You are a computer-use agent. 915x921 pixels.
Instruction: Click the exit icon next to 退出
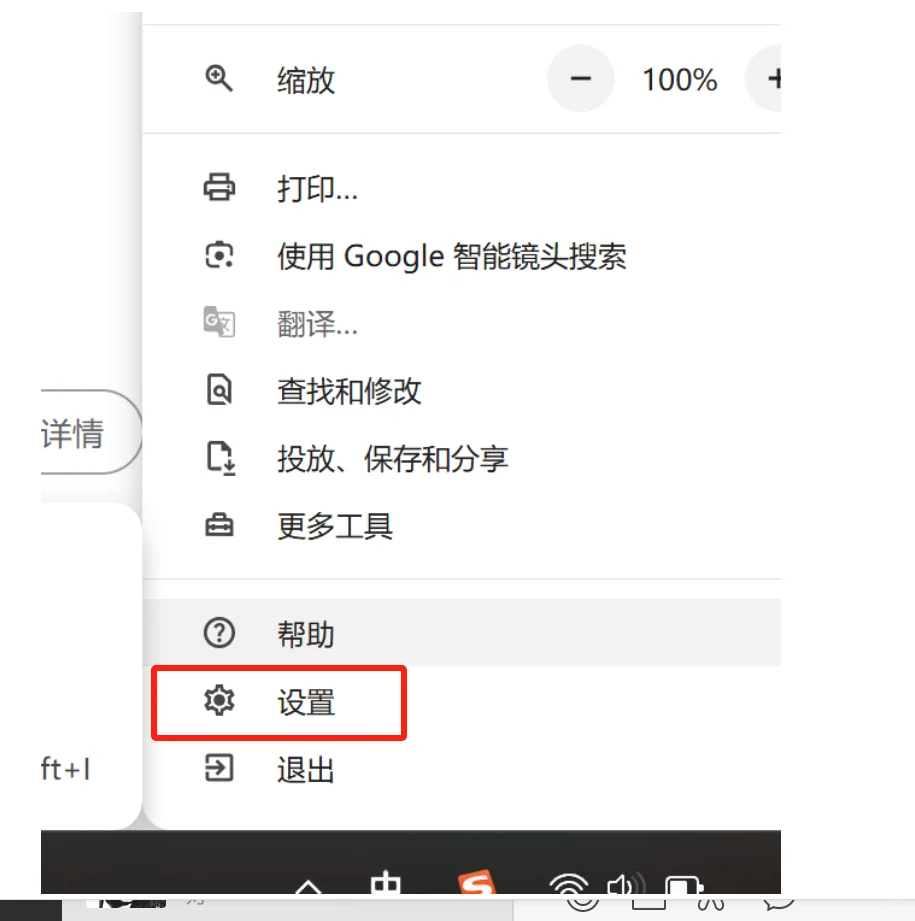coord(218,769)
